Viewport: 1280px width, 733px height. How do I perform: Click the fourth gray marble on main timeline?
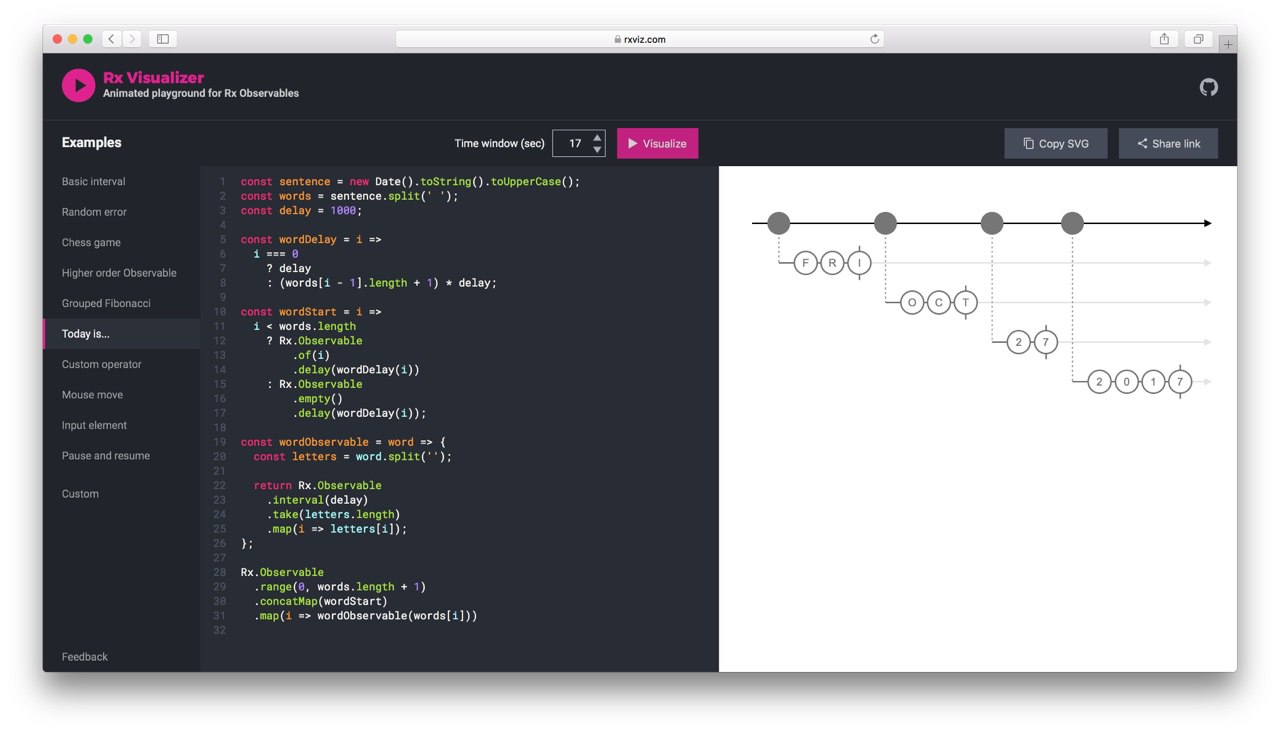[x=1072, y=223]
